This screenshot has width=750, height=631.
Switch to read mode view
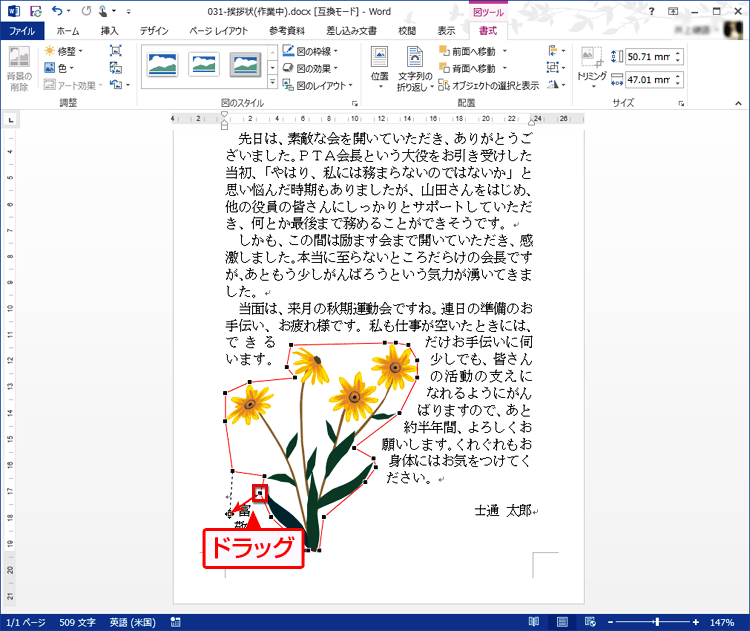coord(534,622)
